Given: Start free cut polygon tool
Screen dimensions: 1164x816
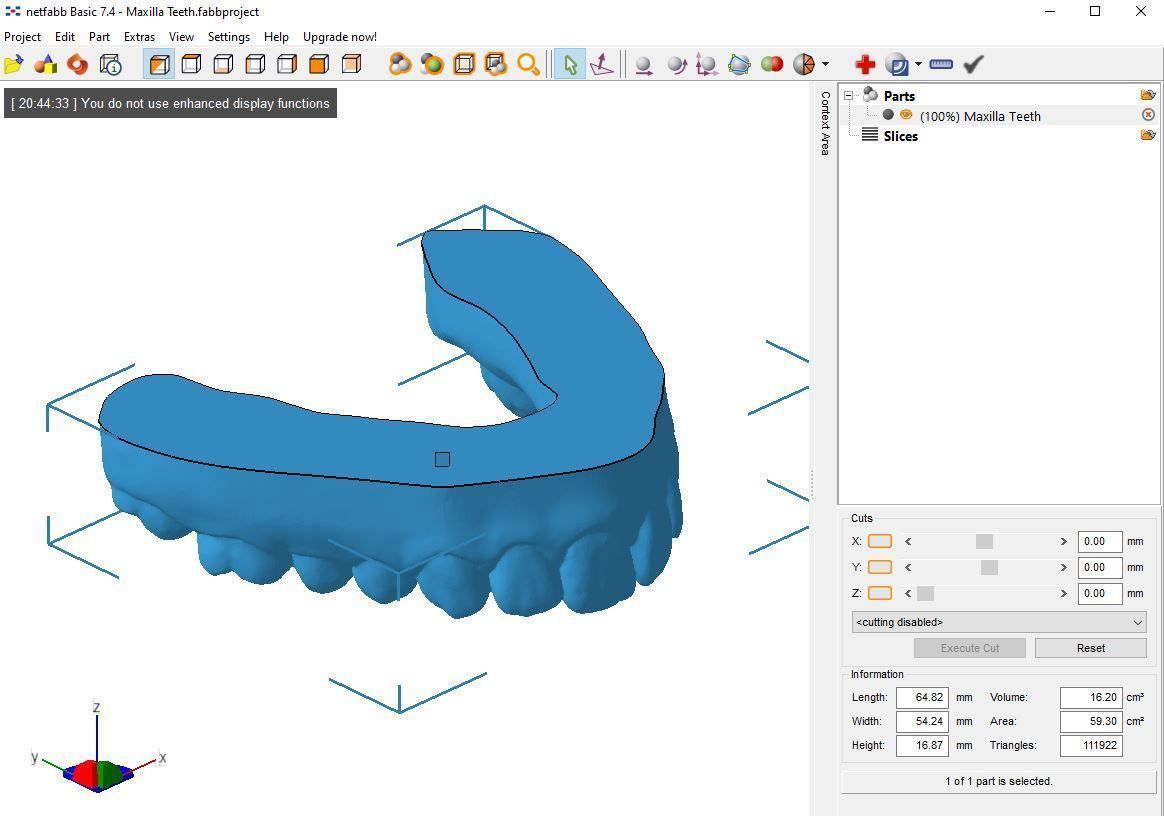Looking at the screenshot, I should point(739,65).
